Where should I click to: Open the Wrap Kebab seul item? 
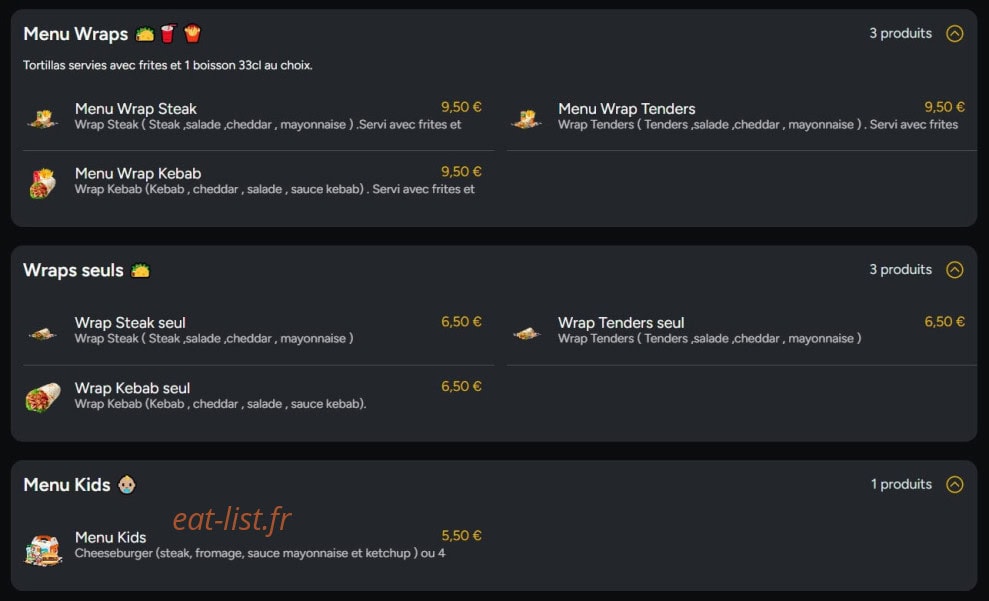pyautogui.click(x=259, y=396)
